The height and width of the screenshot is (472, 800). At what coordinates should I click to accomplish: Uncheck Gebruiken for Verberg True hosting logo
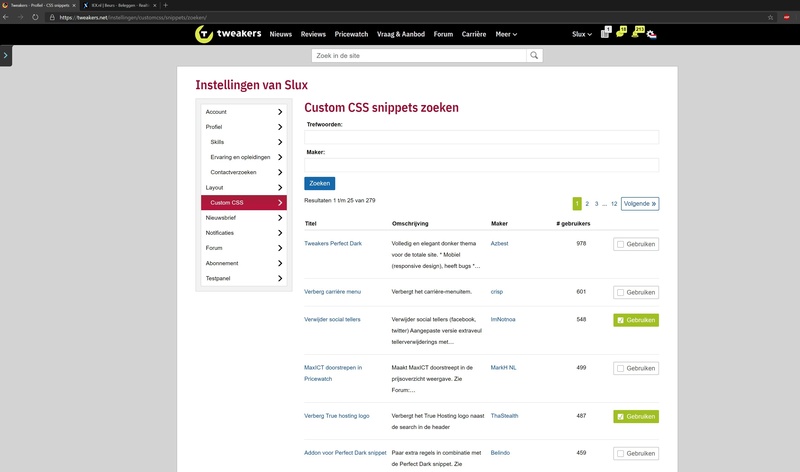point(636,416)
